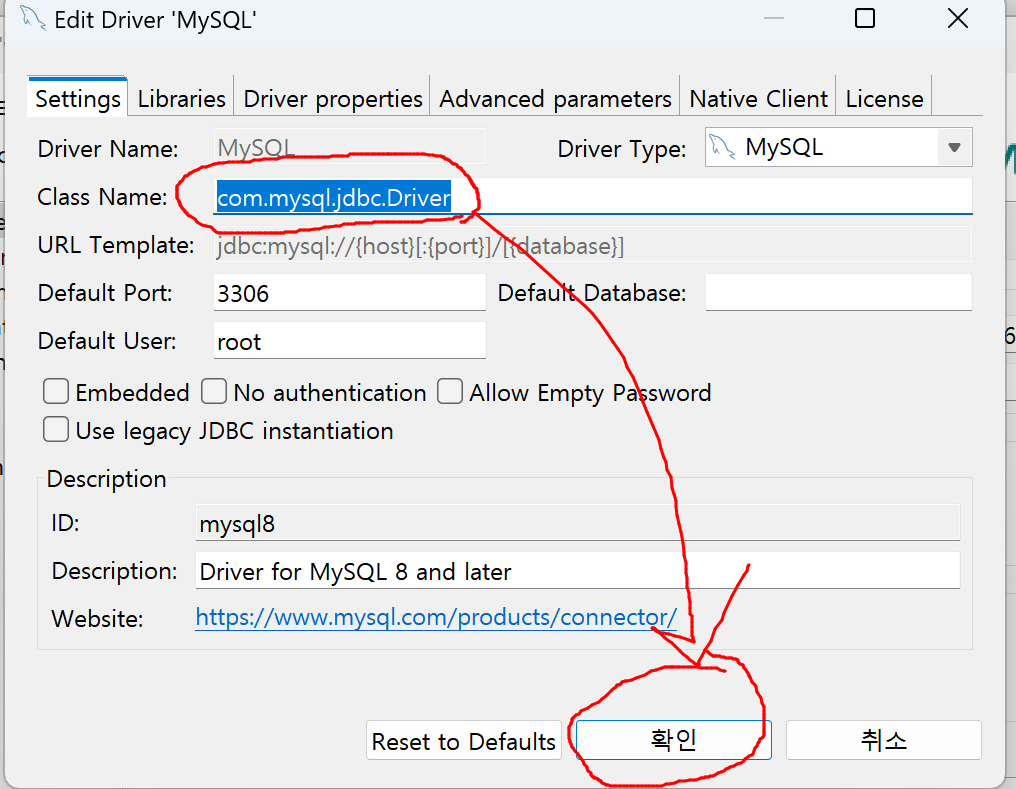Maximize the Edit Driver window
Viewport: 1016px width, 789px height.
(865, 18)
